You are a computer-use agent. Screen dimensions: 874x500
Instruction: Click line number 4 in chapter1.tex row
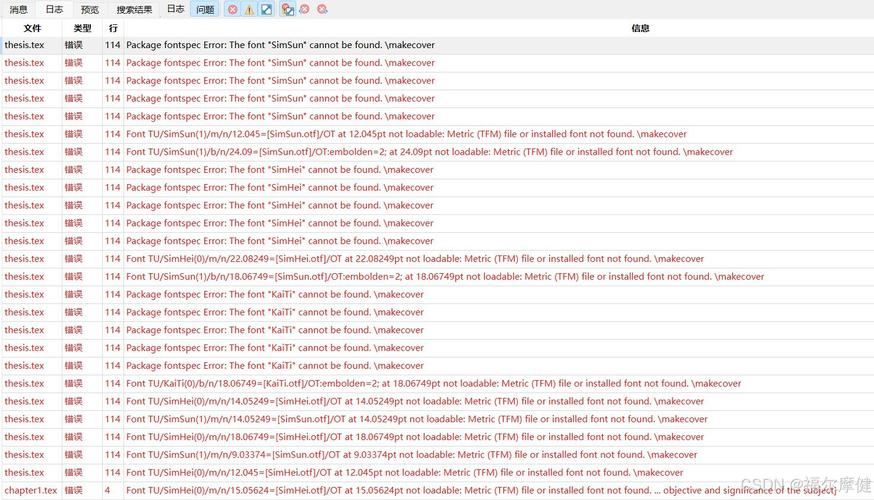108,491
